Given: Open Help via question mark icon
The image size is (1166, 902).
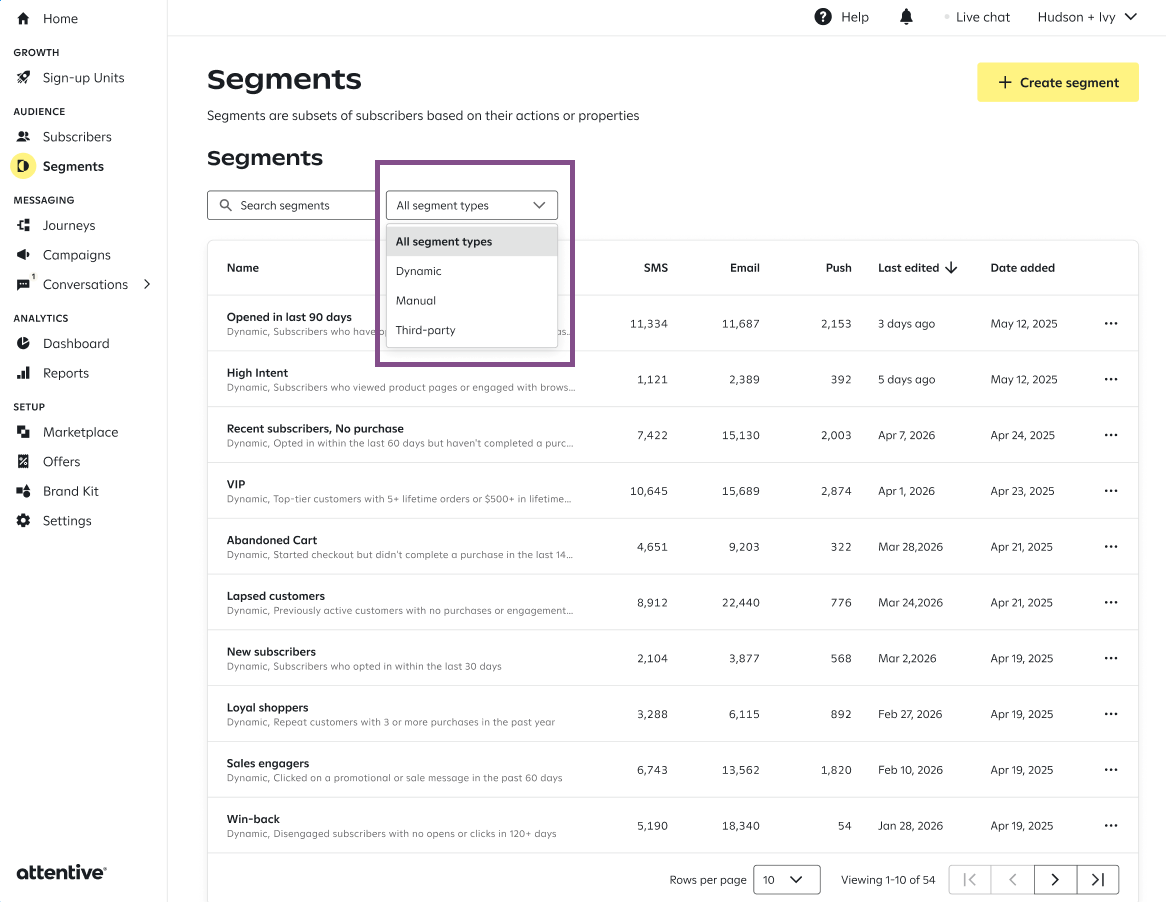Looking at the screenshot, I should pos(823,17).
